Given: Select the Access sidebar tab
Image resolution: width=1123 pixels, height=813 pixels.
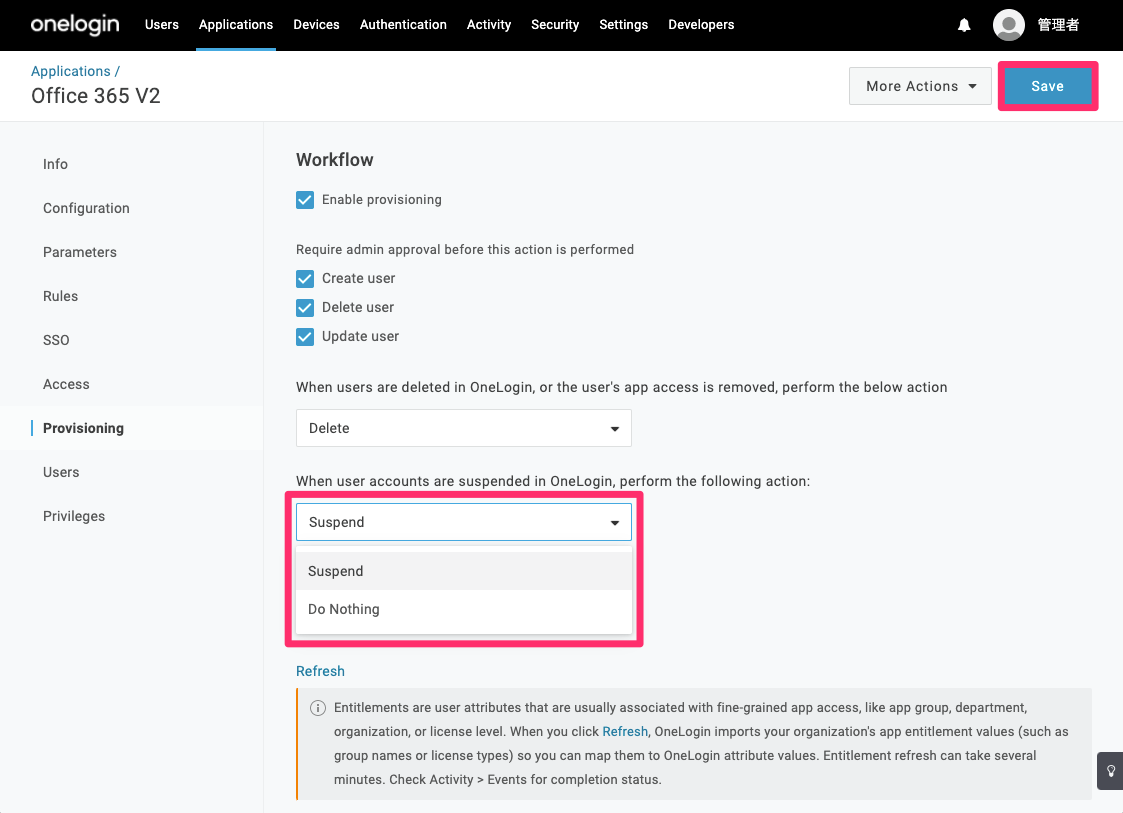Looking at the screenshot, I should 66,384.
